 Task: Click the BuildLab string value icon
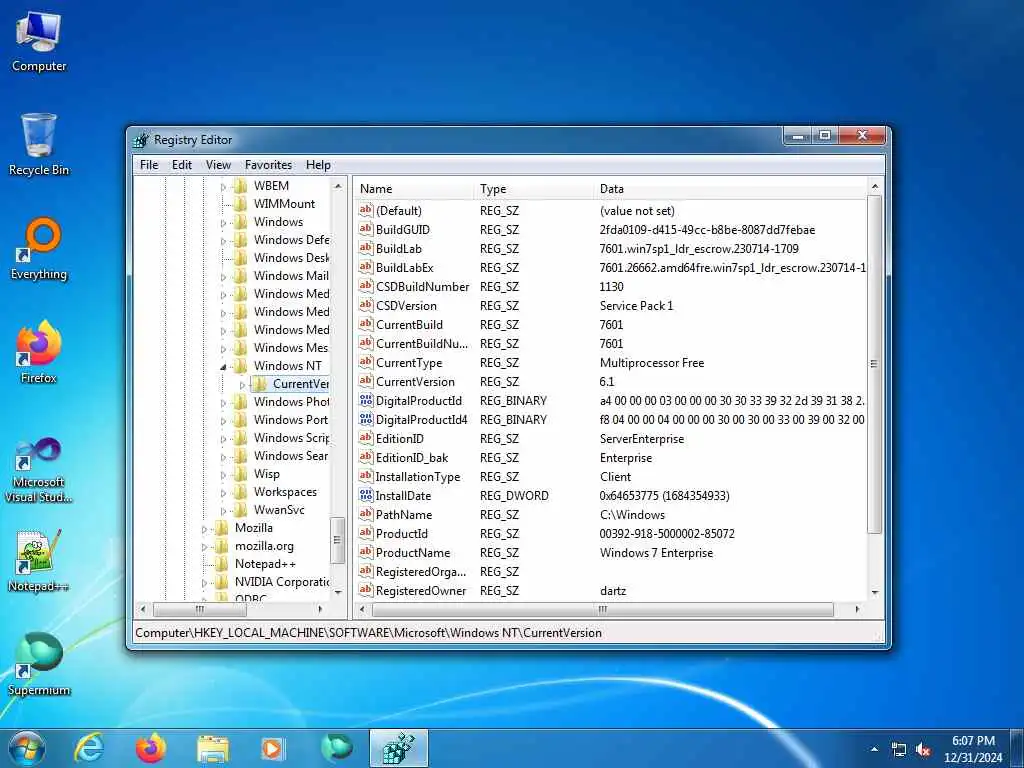click(x=366, y=248)
